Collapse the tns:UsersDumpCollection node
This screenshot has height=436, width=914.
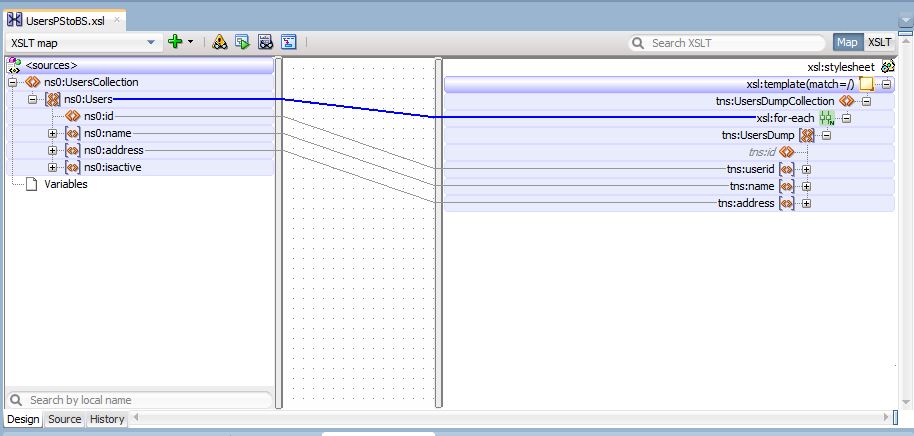[866, 101]
